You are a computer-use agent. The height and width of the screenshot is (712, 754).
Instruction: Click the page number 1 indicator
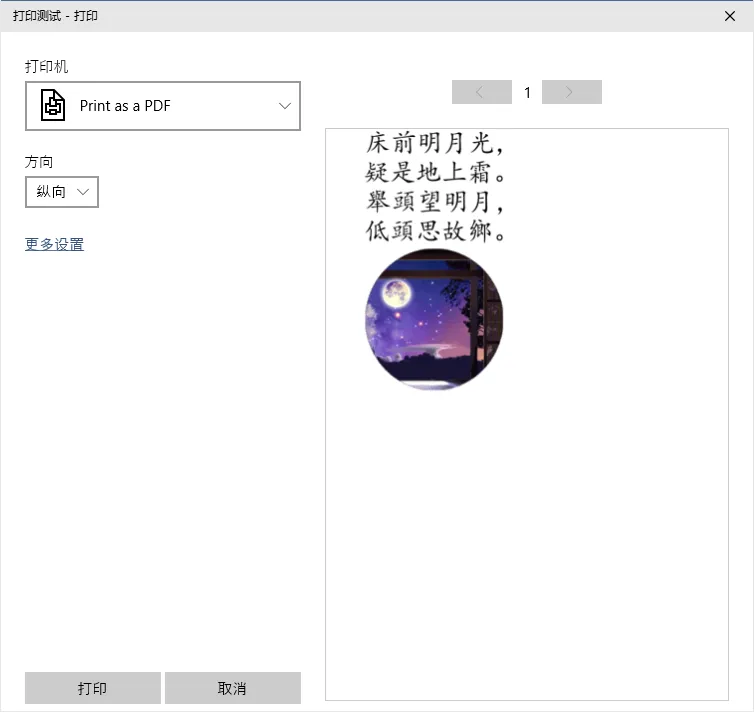tap(527, 92)
